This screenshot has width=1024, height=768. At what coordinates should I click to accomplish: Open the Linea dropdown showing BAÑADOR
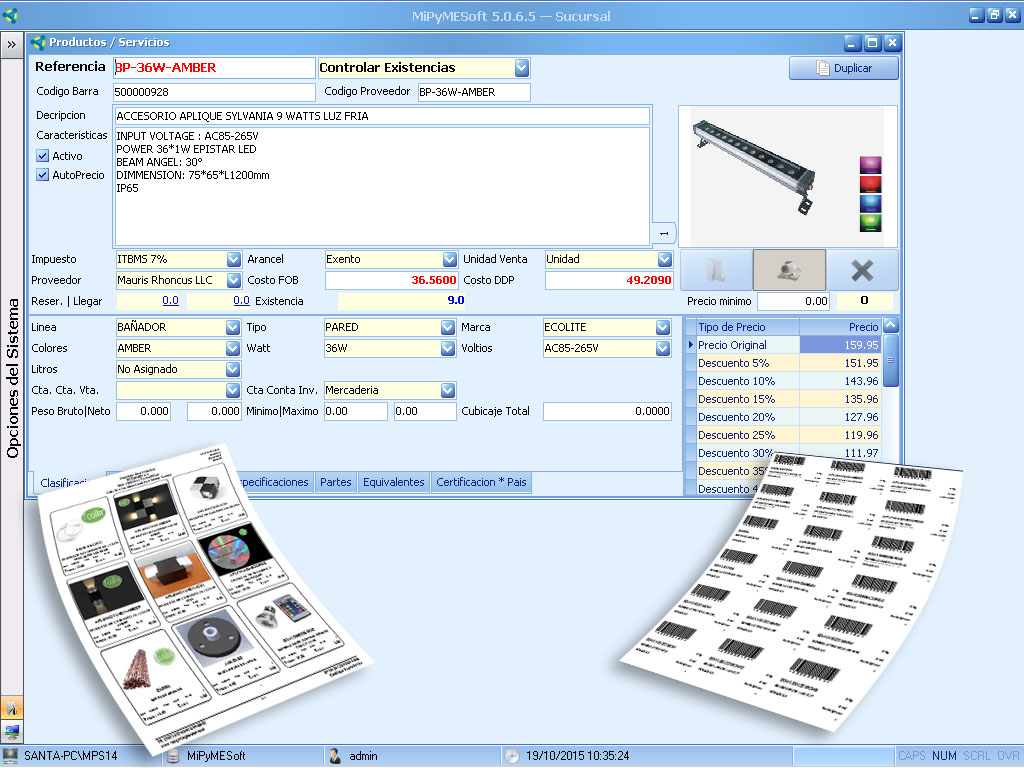[x=232, y=327]
